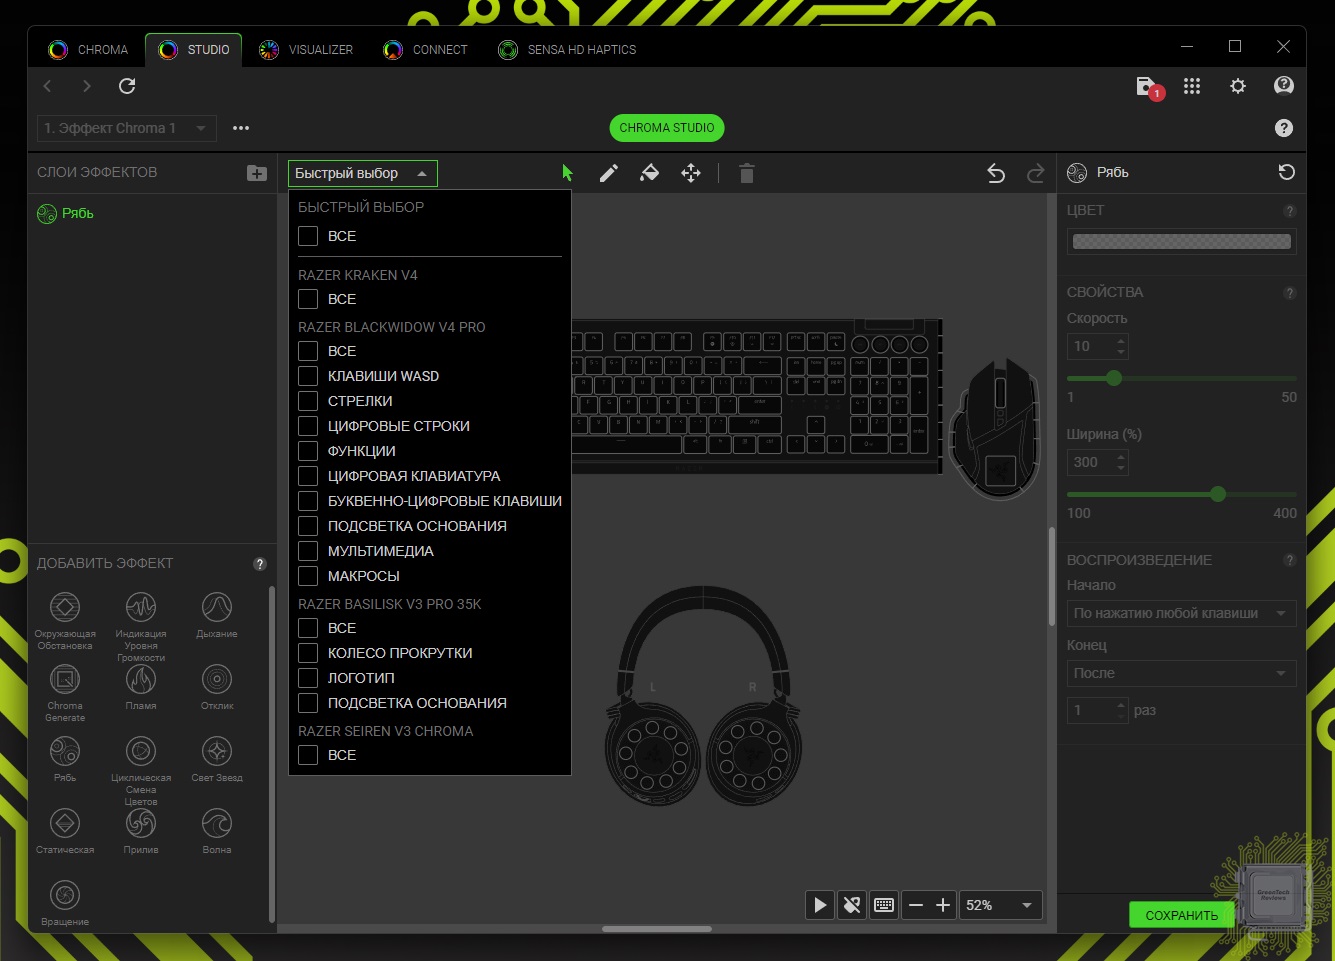Collapse the Быстрый выбор dropdown

pyautogui.click(x=362, y=173)
